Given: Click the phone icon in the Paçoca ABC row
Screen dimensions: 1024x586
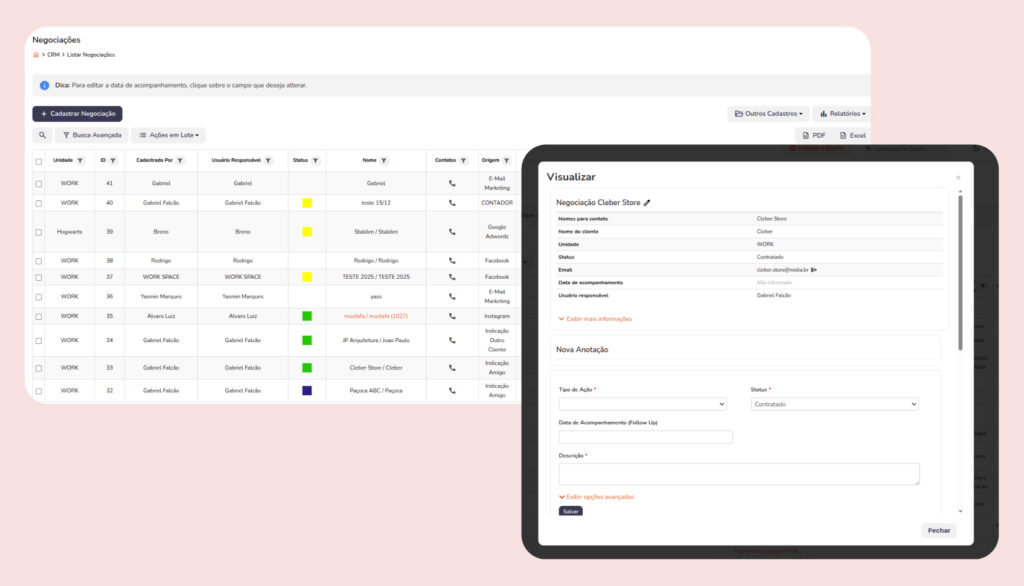Looking at the screenshot, I should (x=452, y=390).
